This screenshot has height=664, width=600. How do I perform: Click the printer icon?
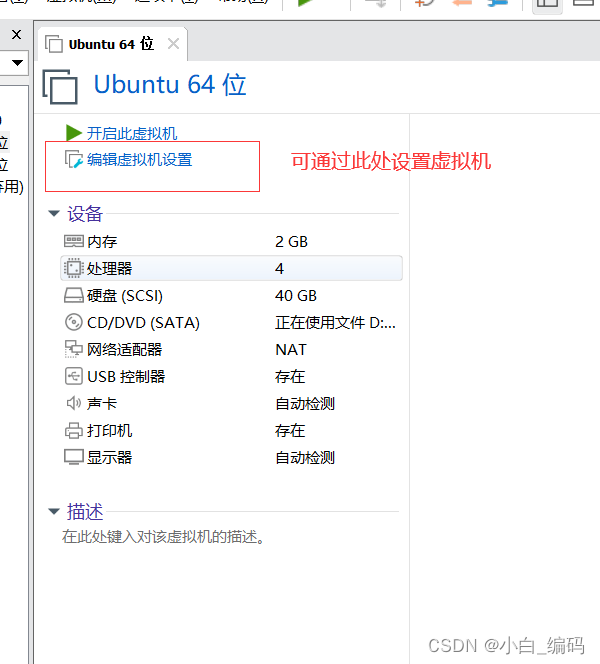click(74, 431)
